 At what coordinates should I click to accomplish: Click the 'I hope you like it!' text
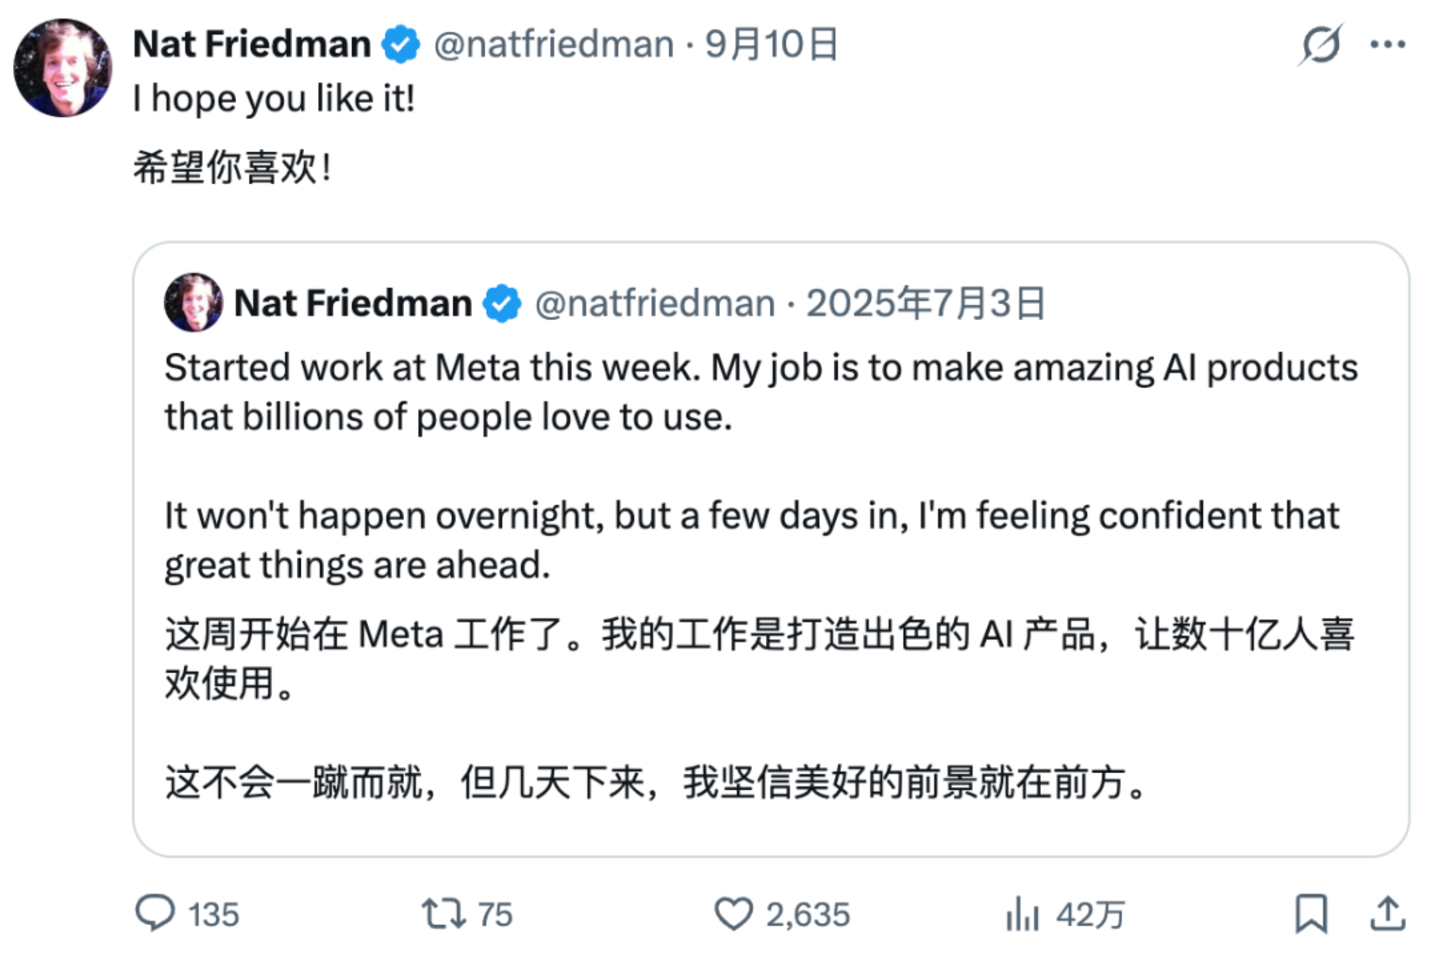click(x=274, y=98)
